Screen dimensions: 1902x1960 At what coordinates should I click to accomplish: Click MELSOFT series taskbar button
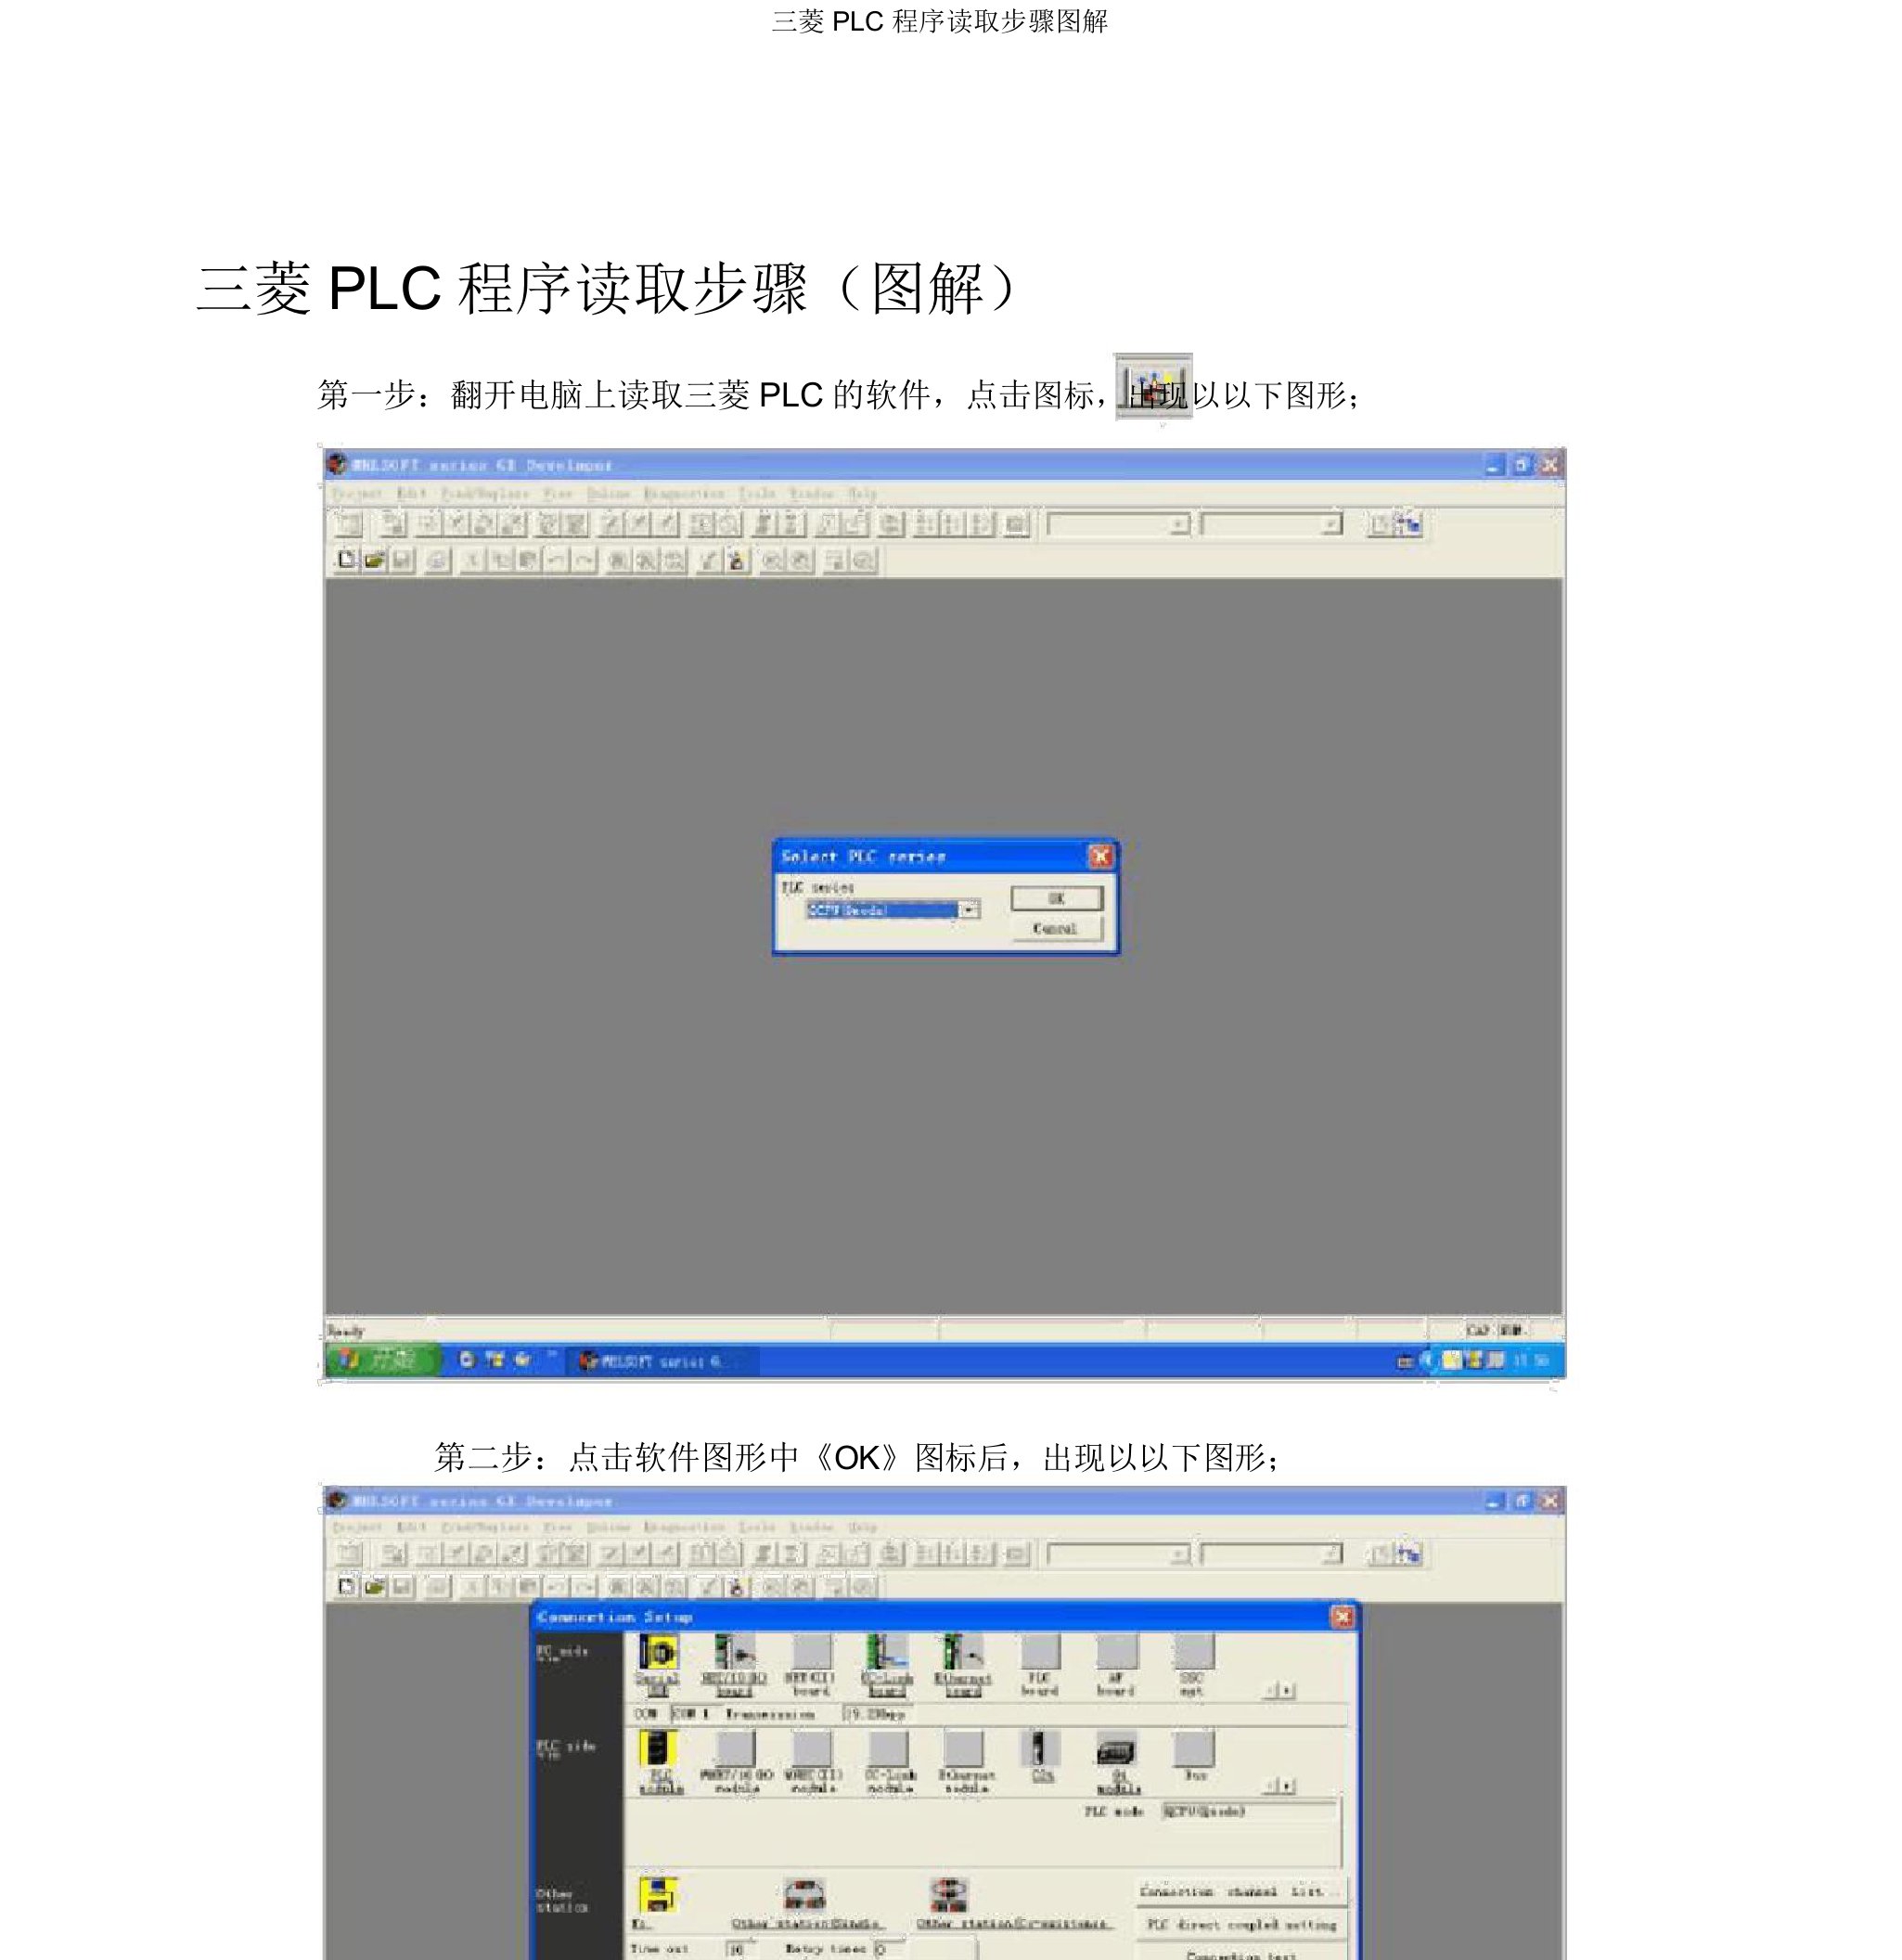tap(663, 1361)
